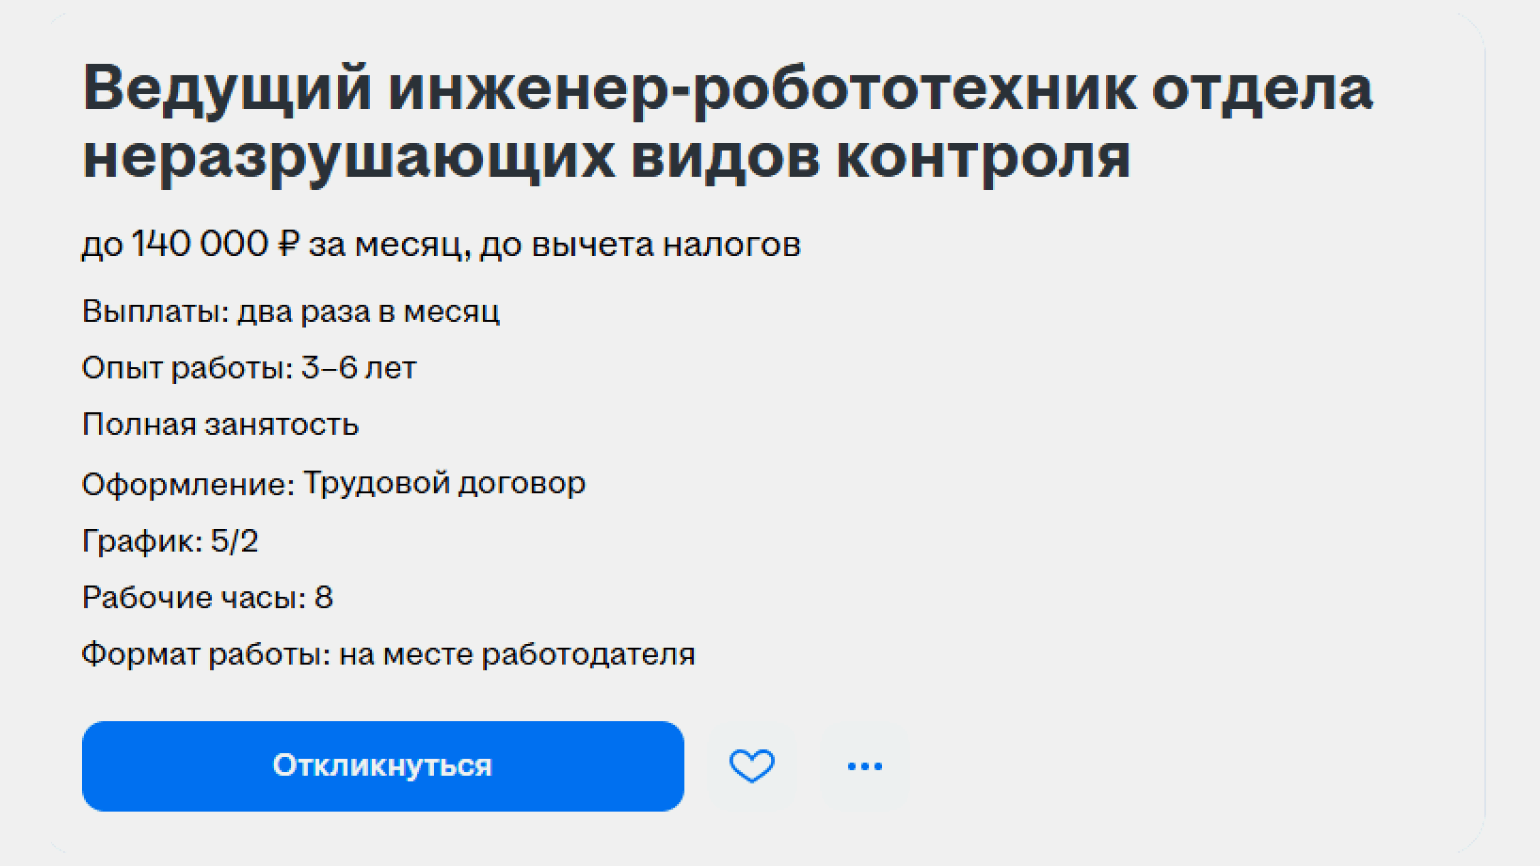Click the два раза в месяц value
This screenshot has width=1540, height=866.
[368, 312]
